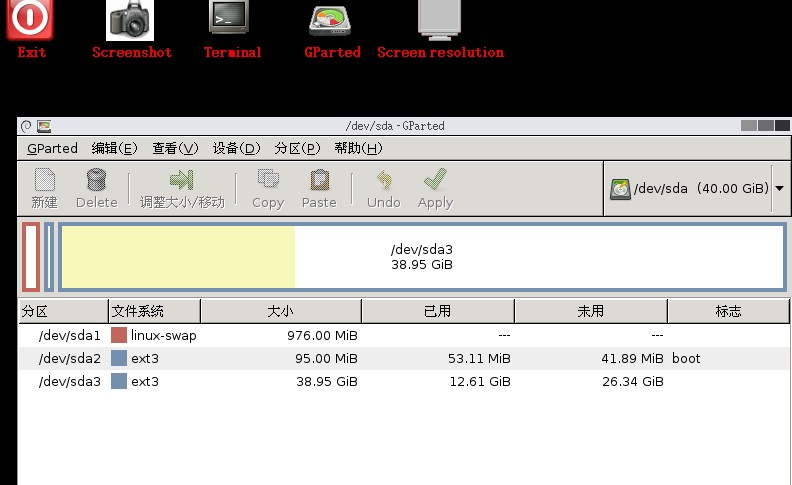Image resolution: width=792 pixels, height=485 pixels.
Task: Open the Exit desktop icon
Action: click(30, 20)
